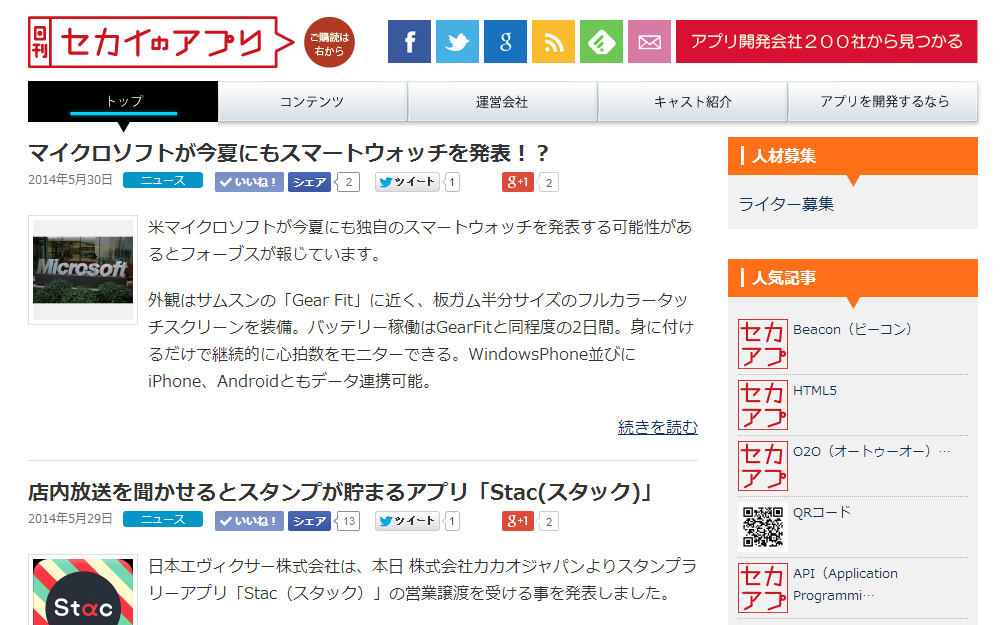Open the Microsoft building thumbnail
Viewport: 1004px width, 625px height.
tap(83, 270)
